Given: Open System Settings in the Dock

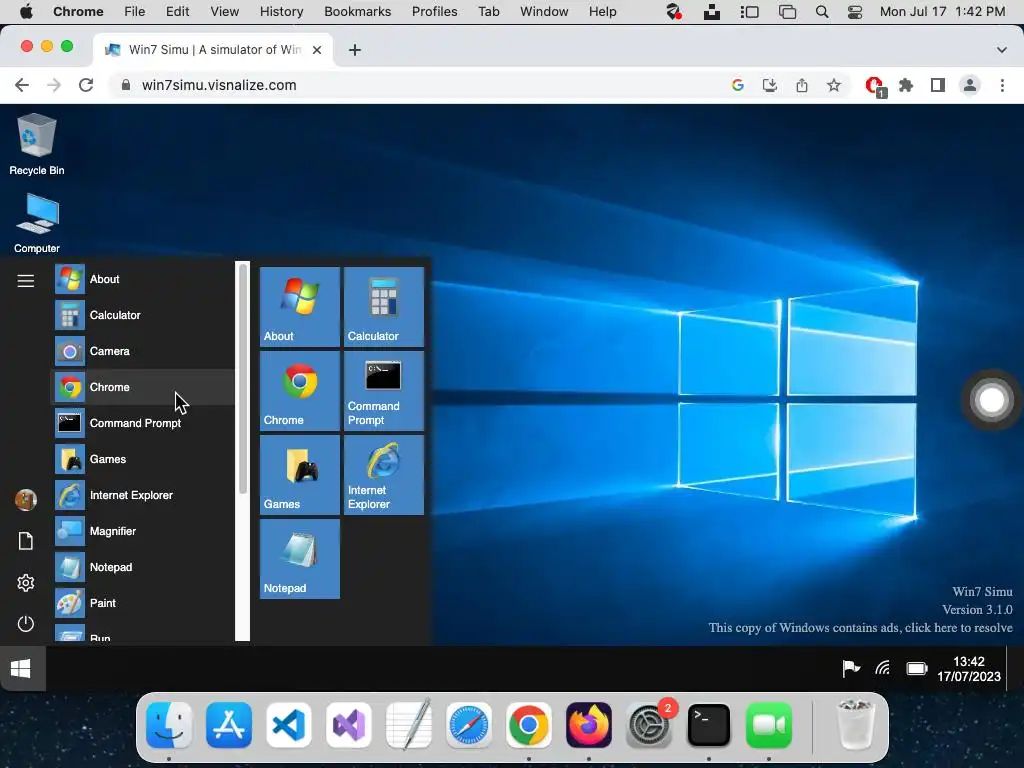Looking at the screenshot, I should (x=648, y=725).
